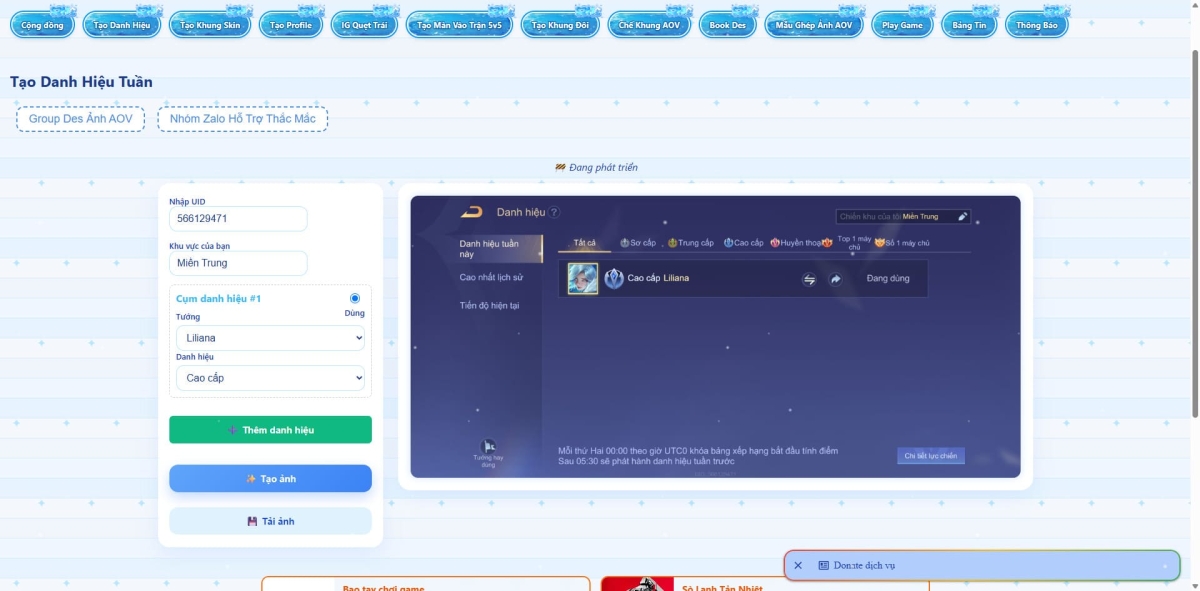Click Chi tiết lực chiến button in preview
This screenshot has height=591, width=1200.
[931, 456]
